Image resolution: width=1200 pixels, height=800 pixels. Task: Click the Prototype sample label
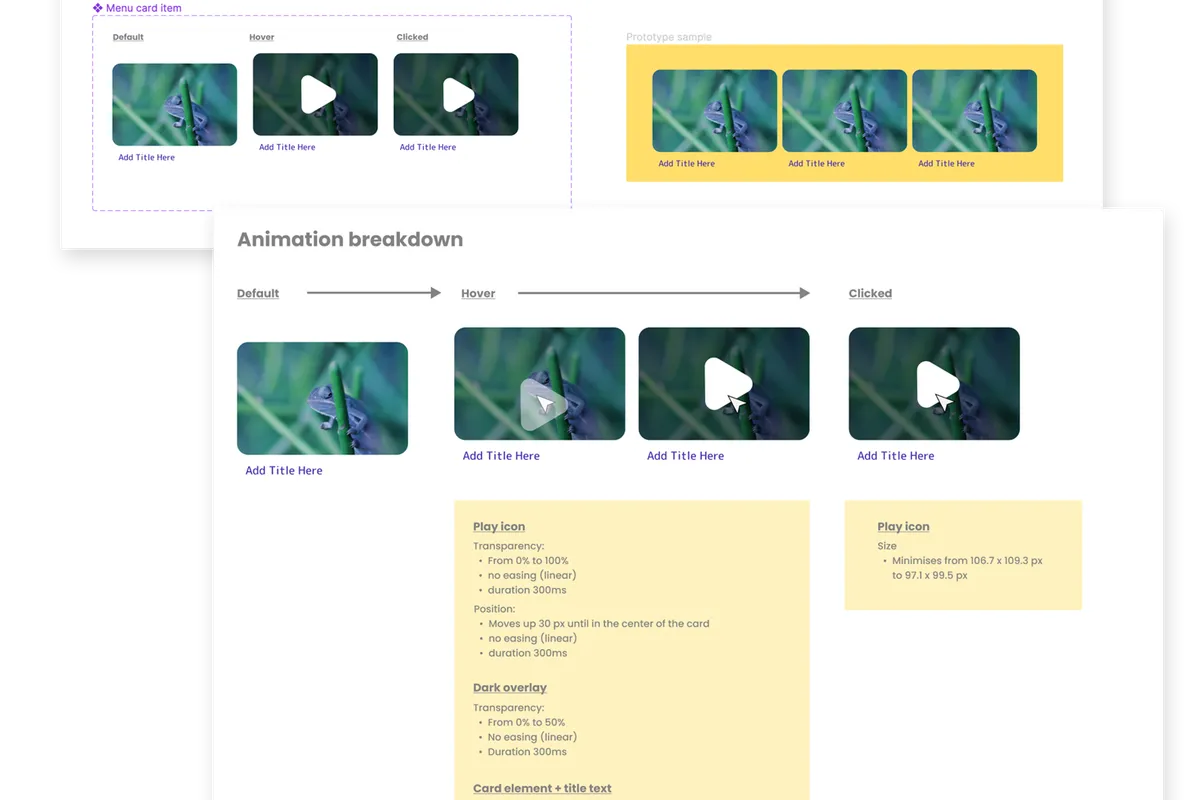pyautogui.click(x=669, y=37)
